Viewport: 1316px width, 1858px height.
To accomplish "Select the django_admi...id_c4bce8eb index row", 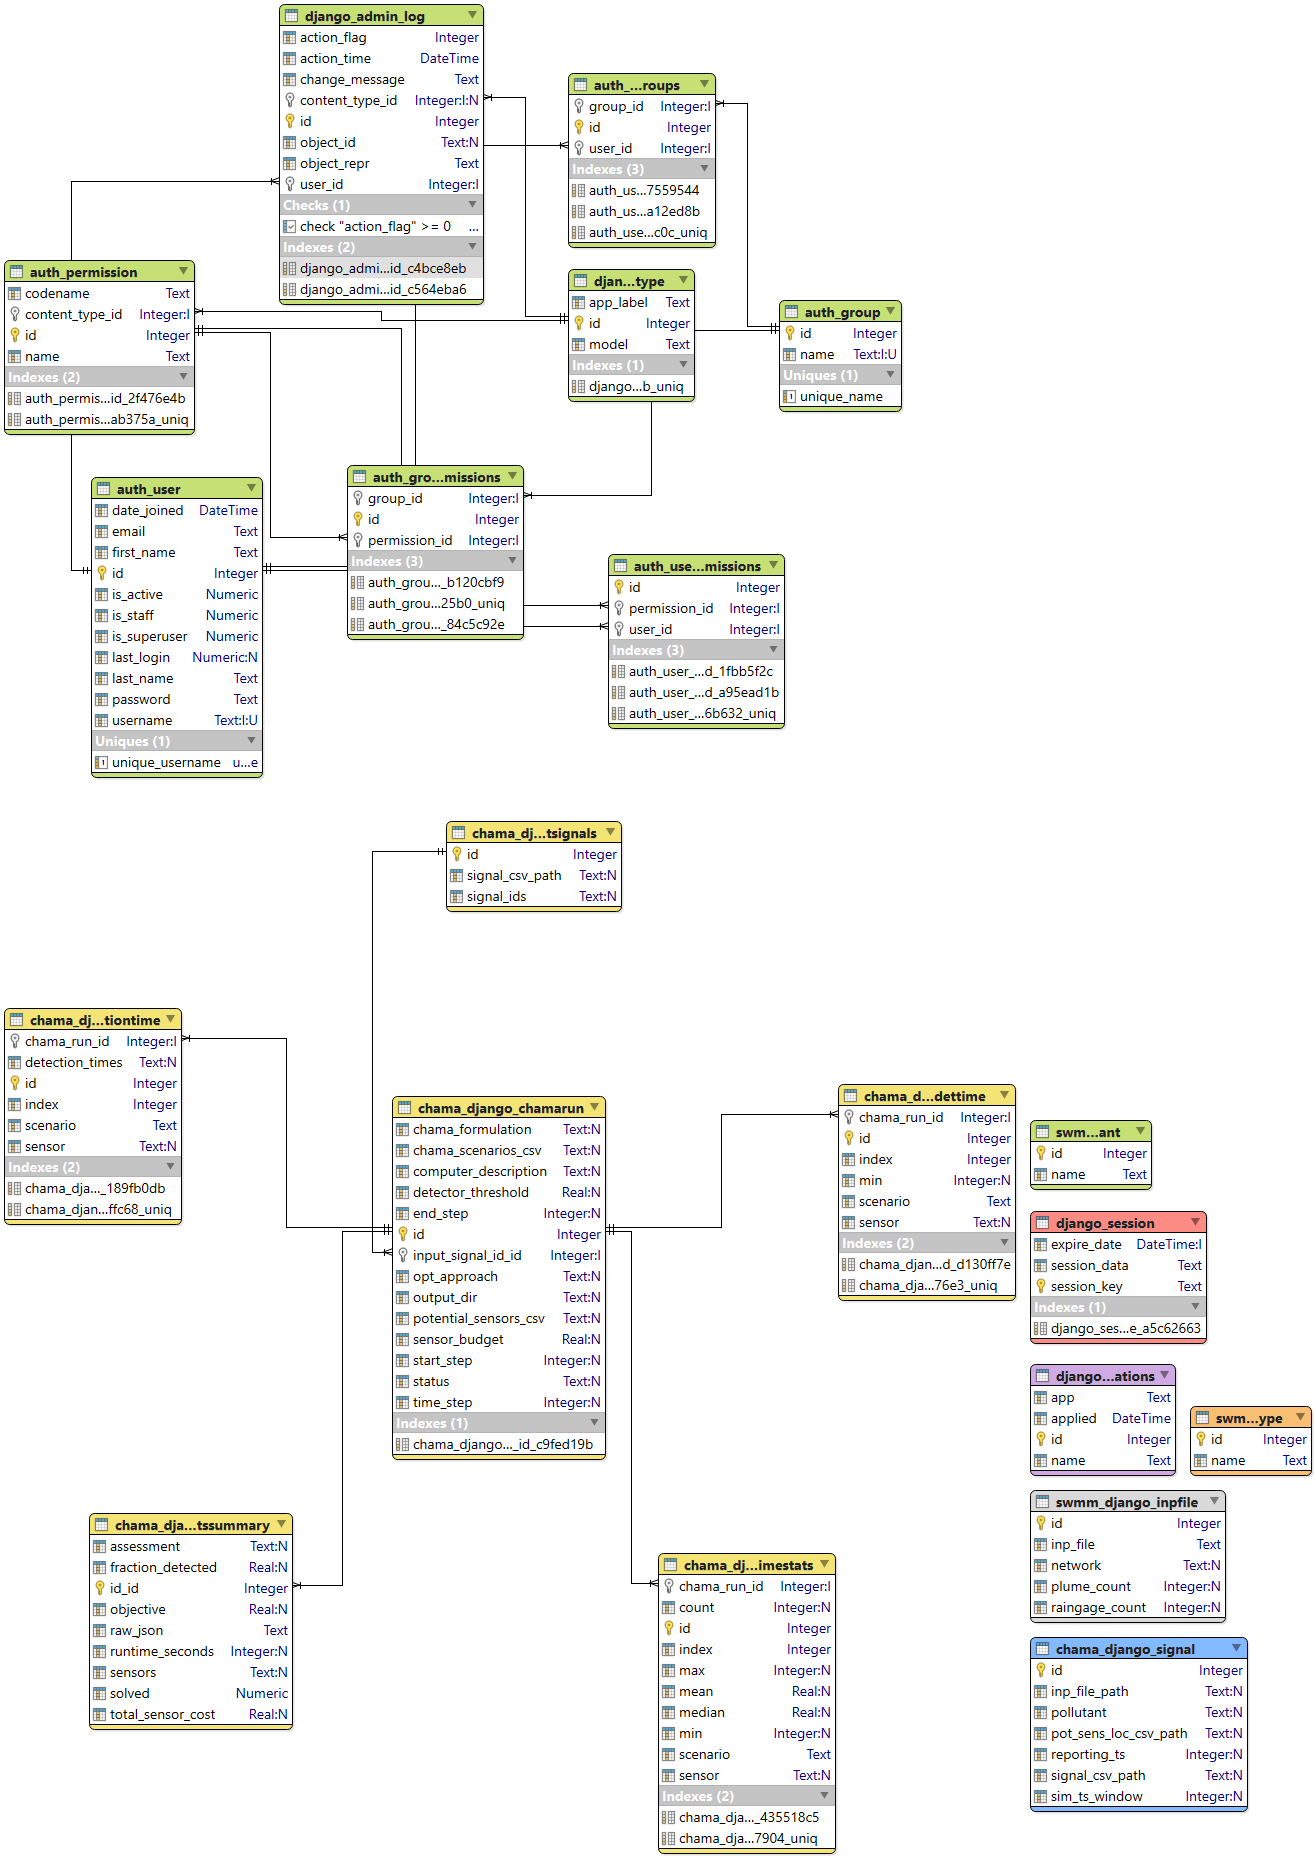I will 381,268.
